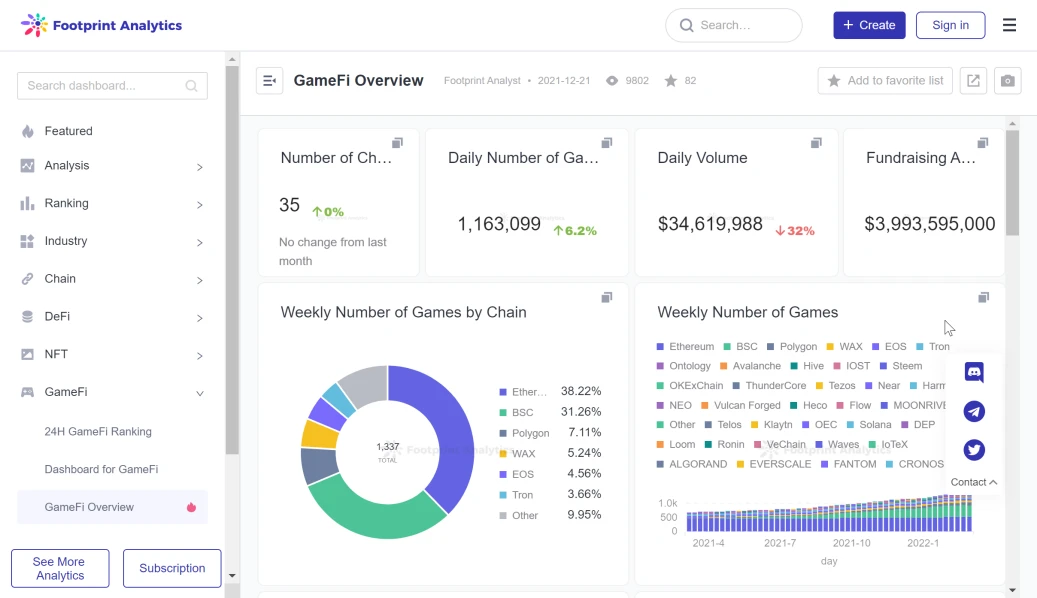The height and width of the screenshot is (598, 1037).
Task: Open Dashboard for GameFi
Action: pyautogui.click(x=101, y=469)
